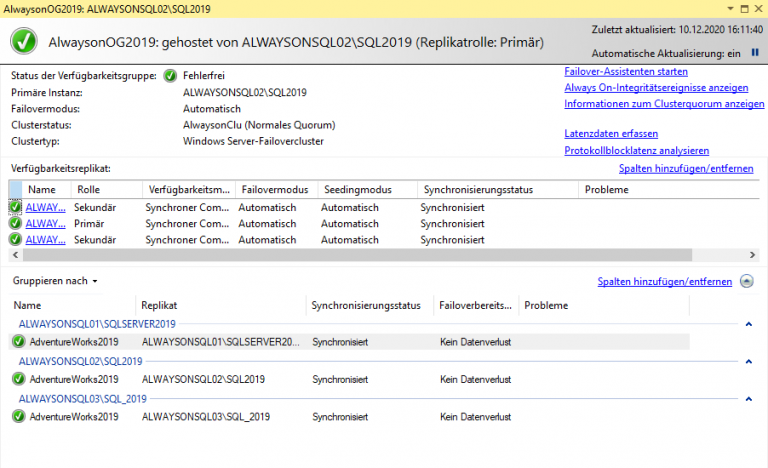Click Protokollblocklatenz analysieren link
768x468 pixels.
coord(637,150)
